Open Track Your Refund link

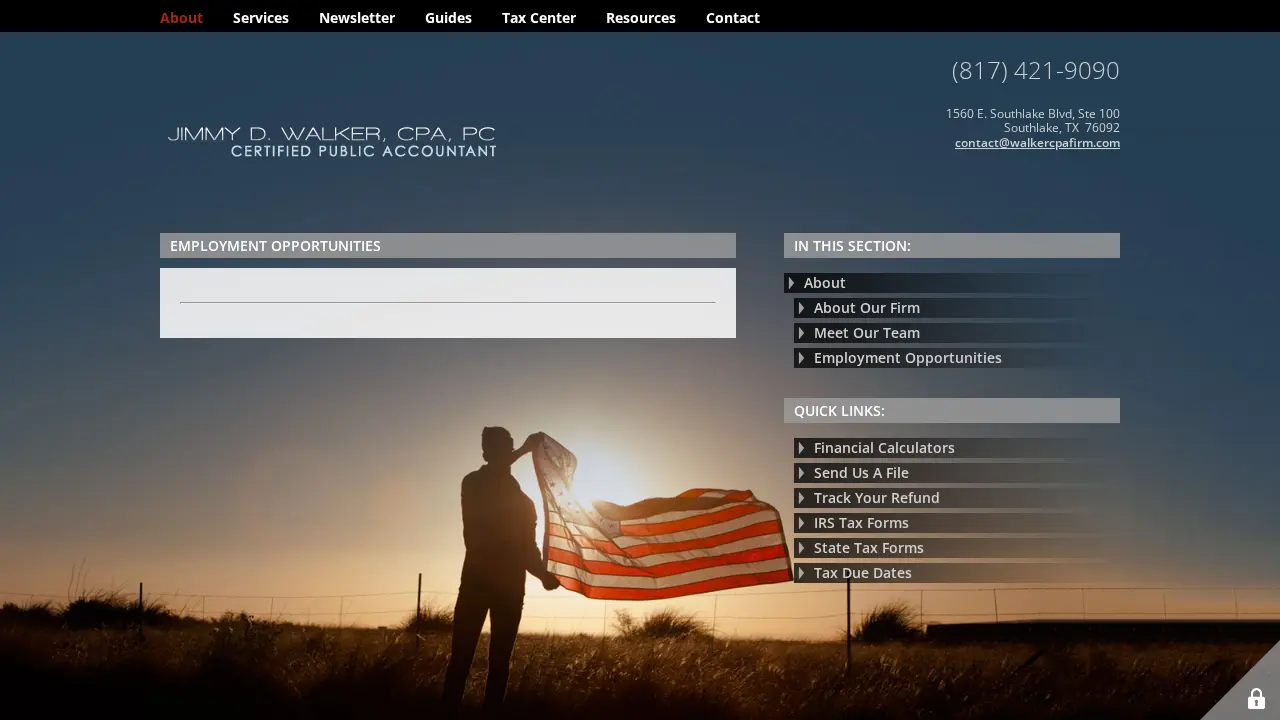[957, 498]
